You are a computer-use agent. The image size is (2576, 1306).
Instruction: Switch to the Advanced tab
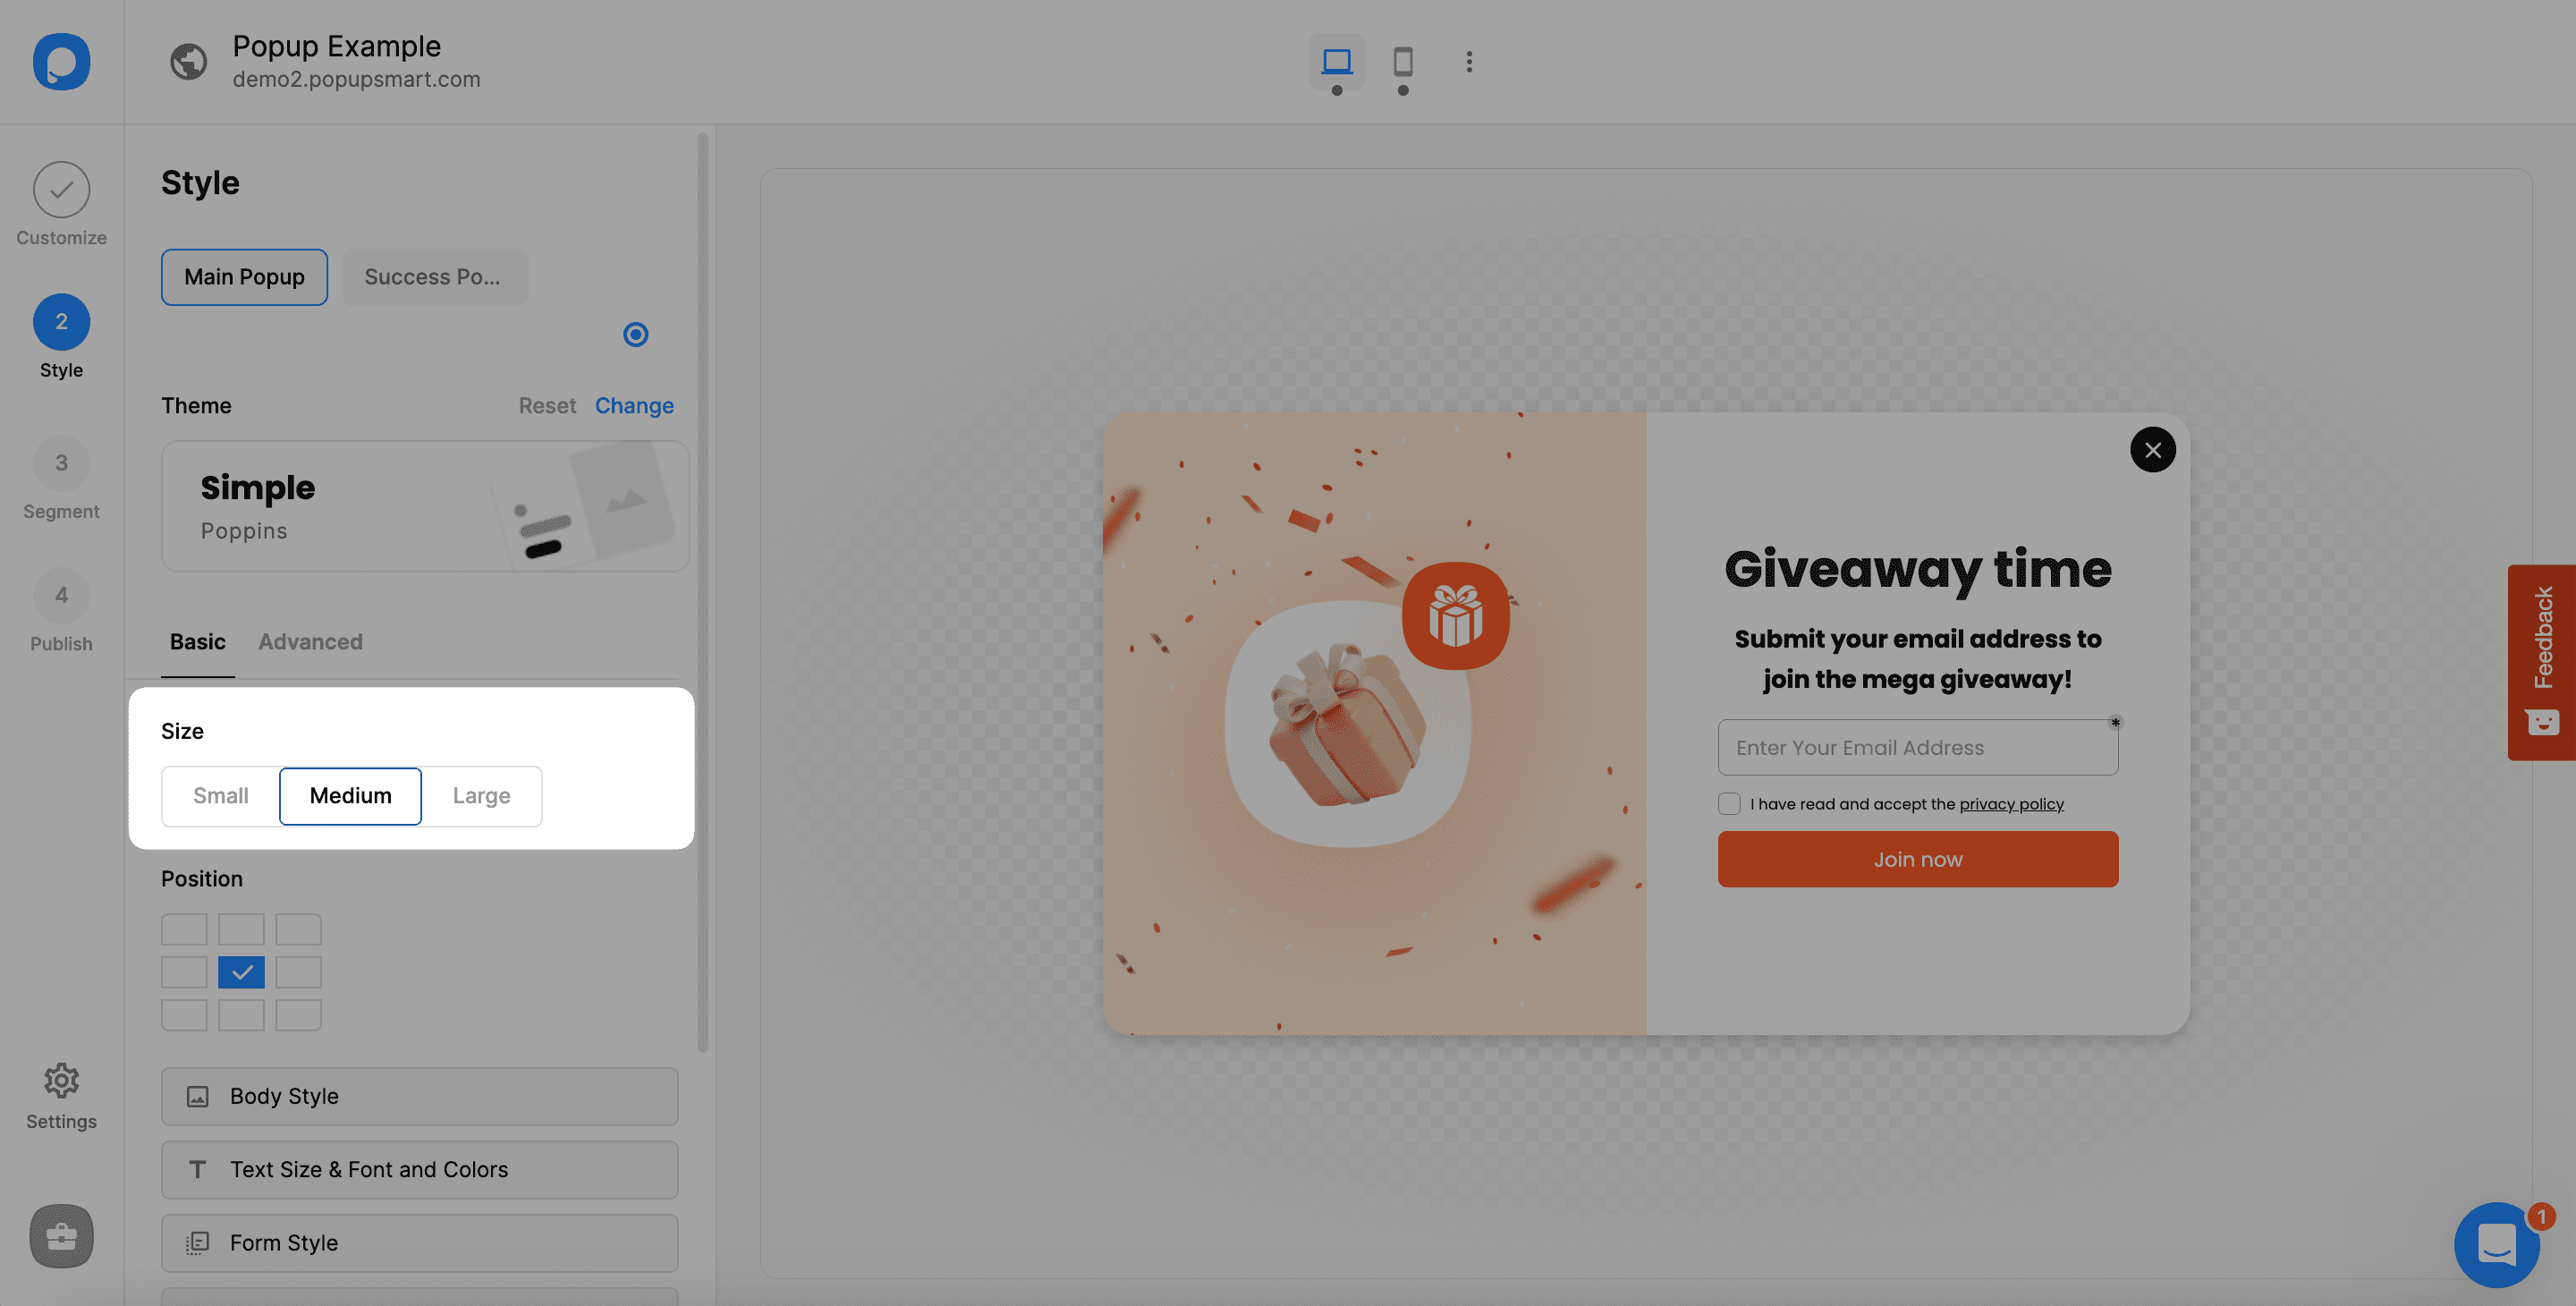(x=309, y=641)
